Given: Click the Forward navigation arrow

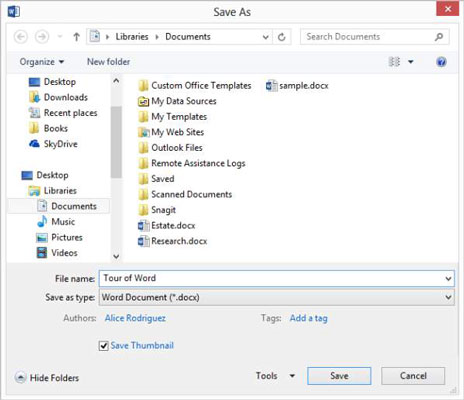Looking at the screenshot, I should pyautogui.click(x=42, y=36).
